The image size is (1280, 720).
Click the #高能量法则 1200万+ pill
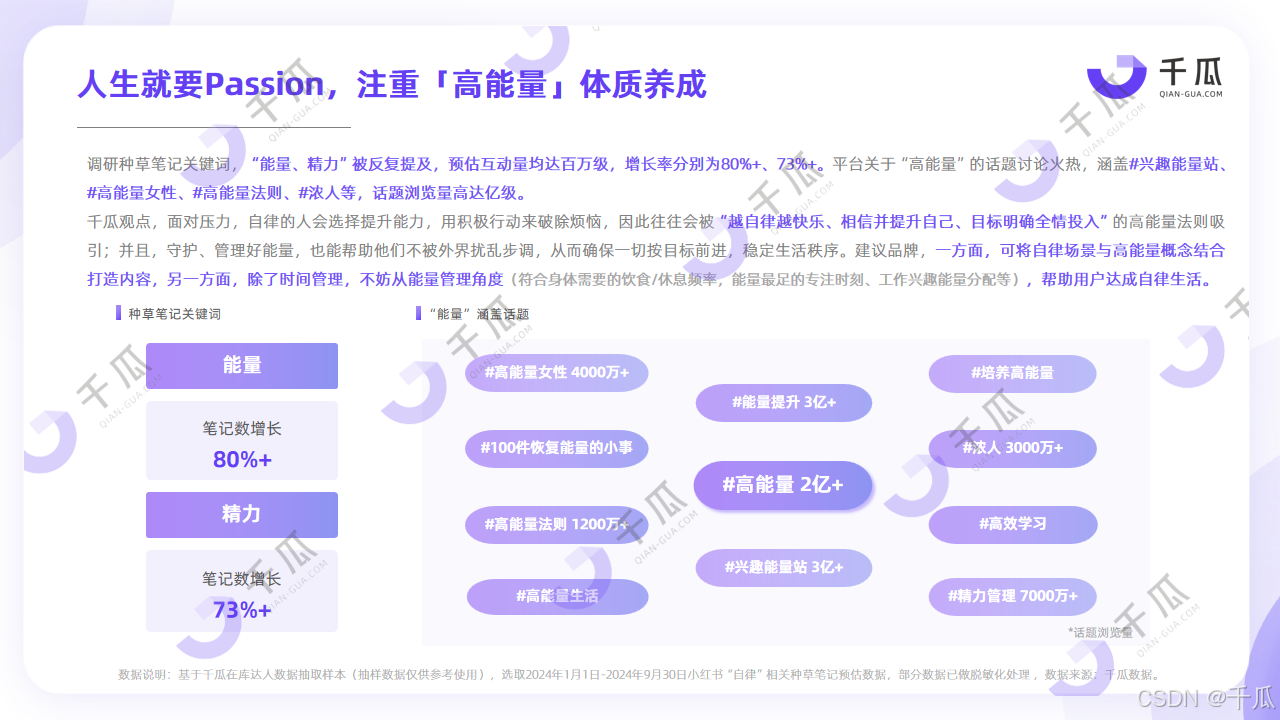click(x=557, y=524)
